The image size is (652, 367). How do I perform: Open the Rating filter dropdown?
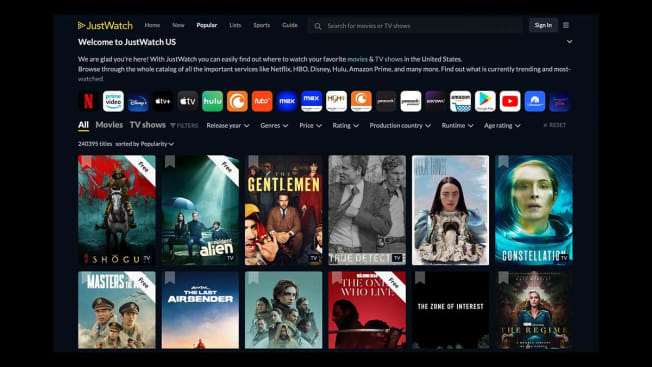[346, 126]
